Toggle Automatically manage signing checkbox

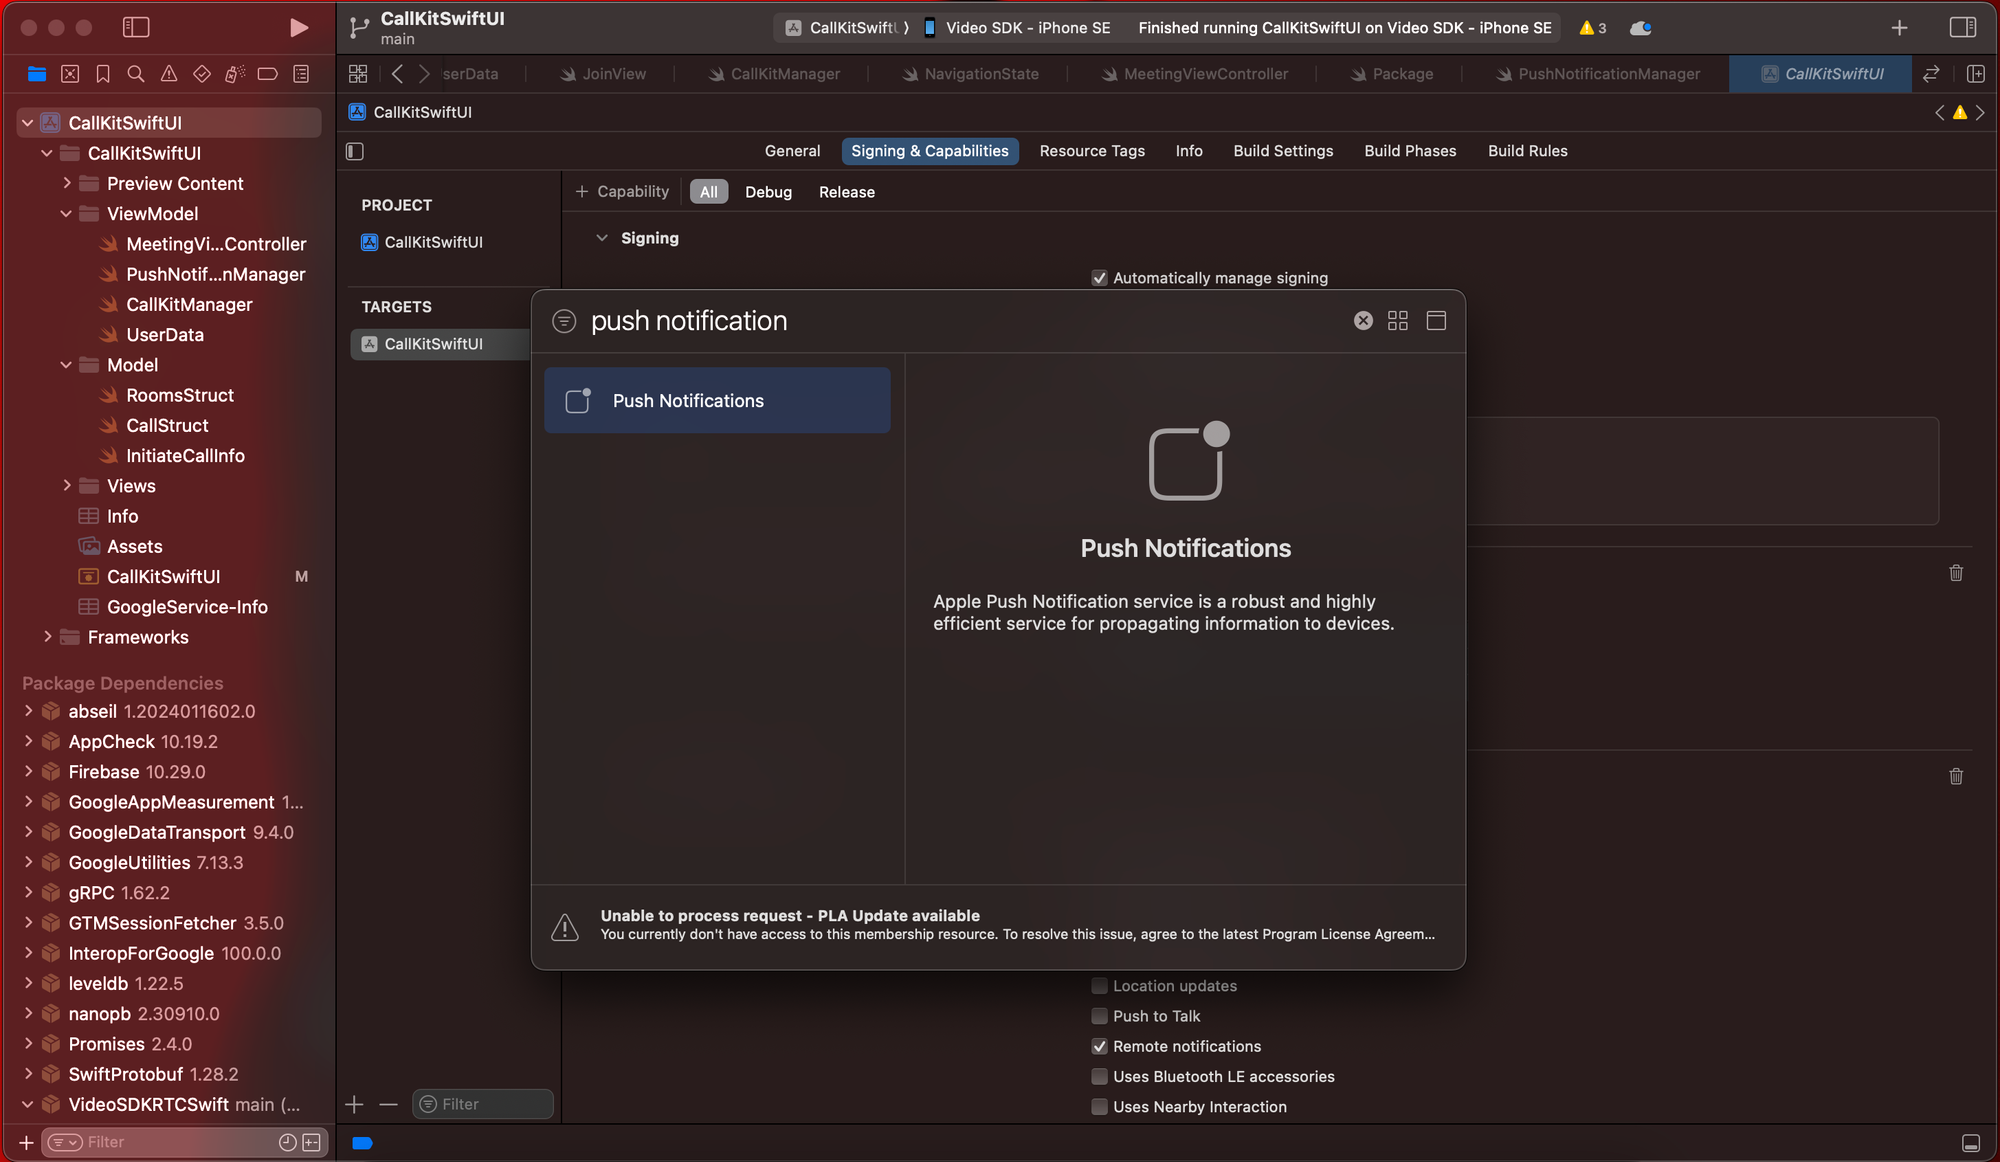pyautogui.click(x=1099, y=278)
